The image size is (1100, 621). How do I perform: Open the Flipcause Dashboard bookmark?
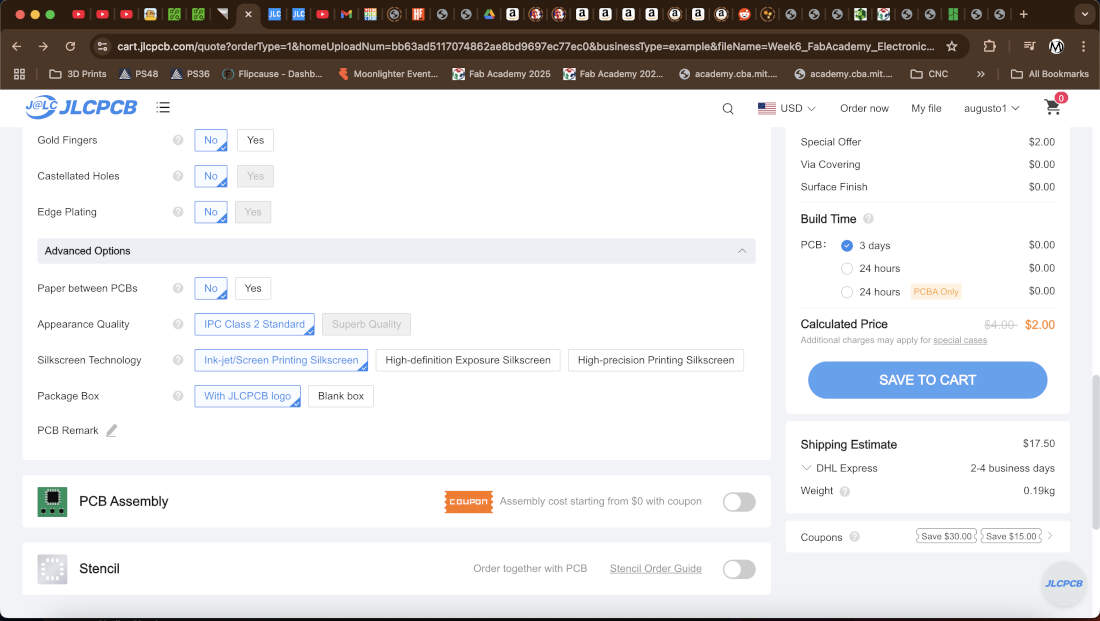[272, 74]
